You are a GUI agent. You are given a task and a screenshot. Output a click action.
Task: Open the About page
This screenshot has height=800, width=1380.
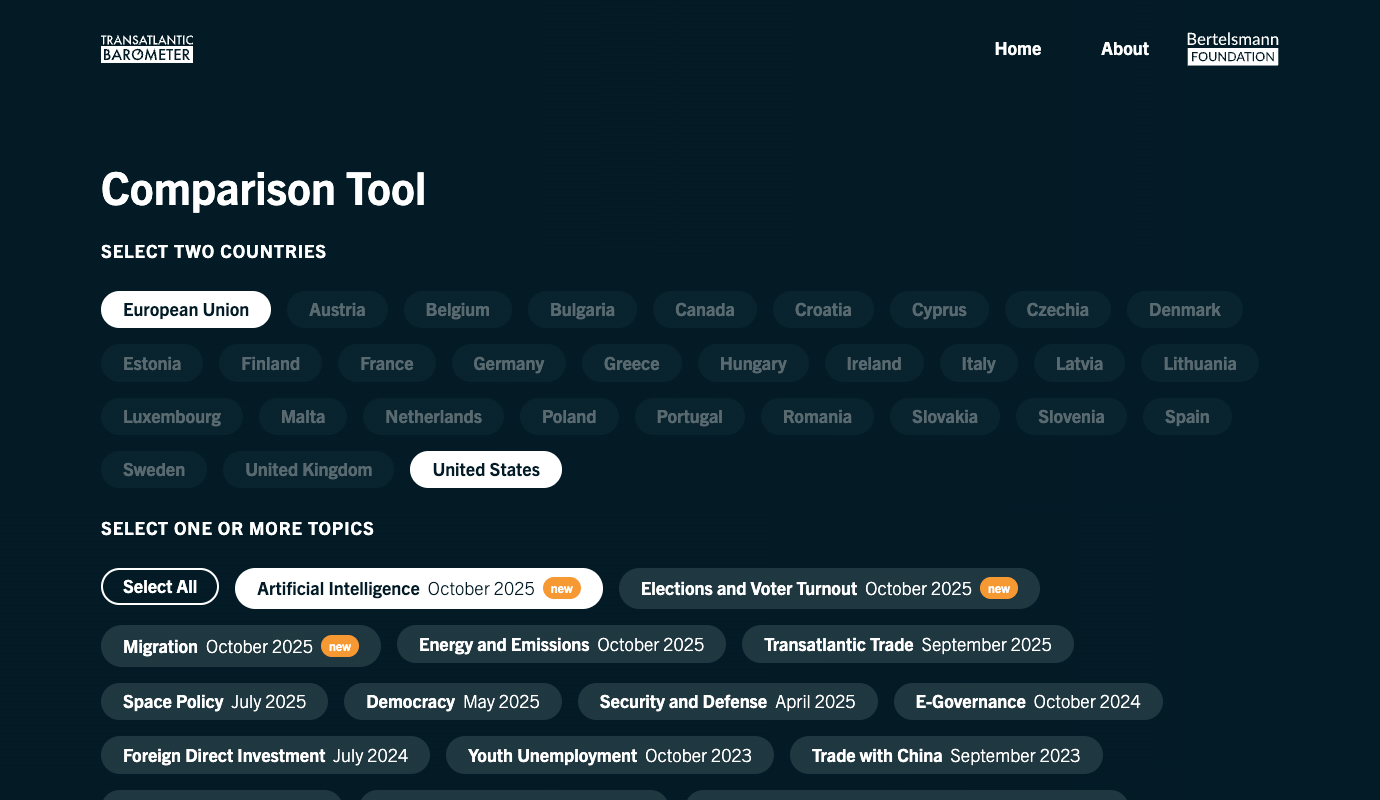(1124, 49)
